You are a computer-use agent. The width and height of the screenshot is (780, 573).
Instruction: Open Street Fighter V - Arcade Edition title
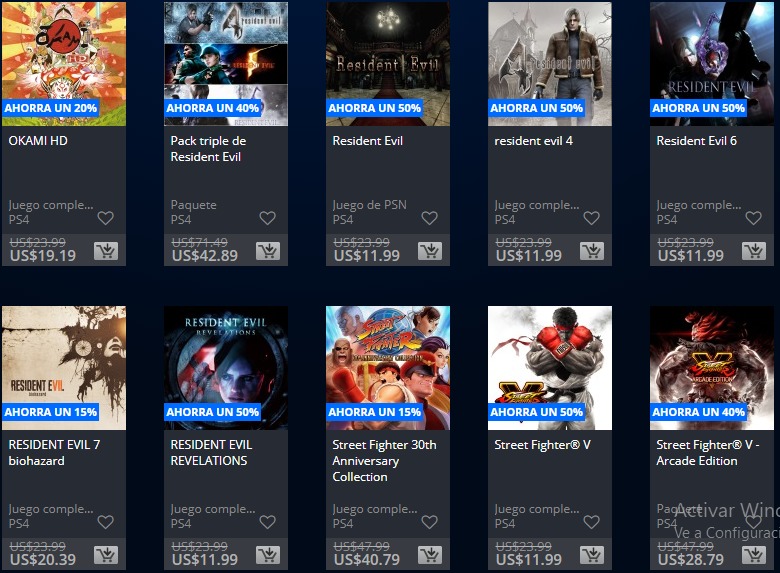coord(707,453)
